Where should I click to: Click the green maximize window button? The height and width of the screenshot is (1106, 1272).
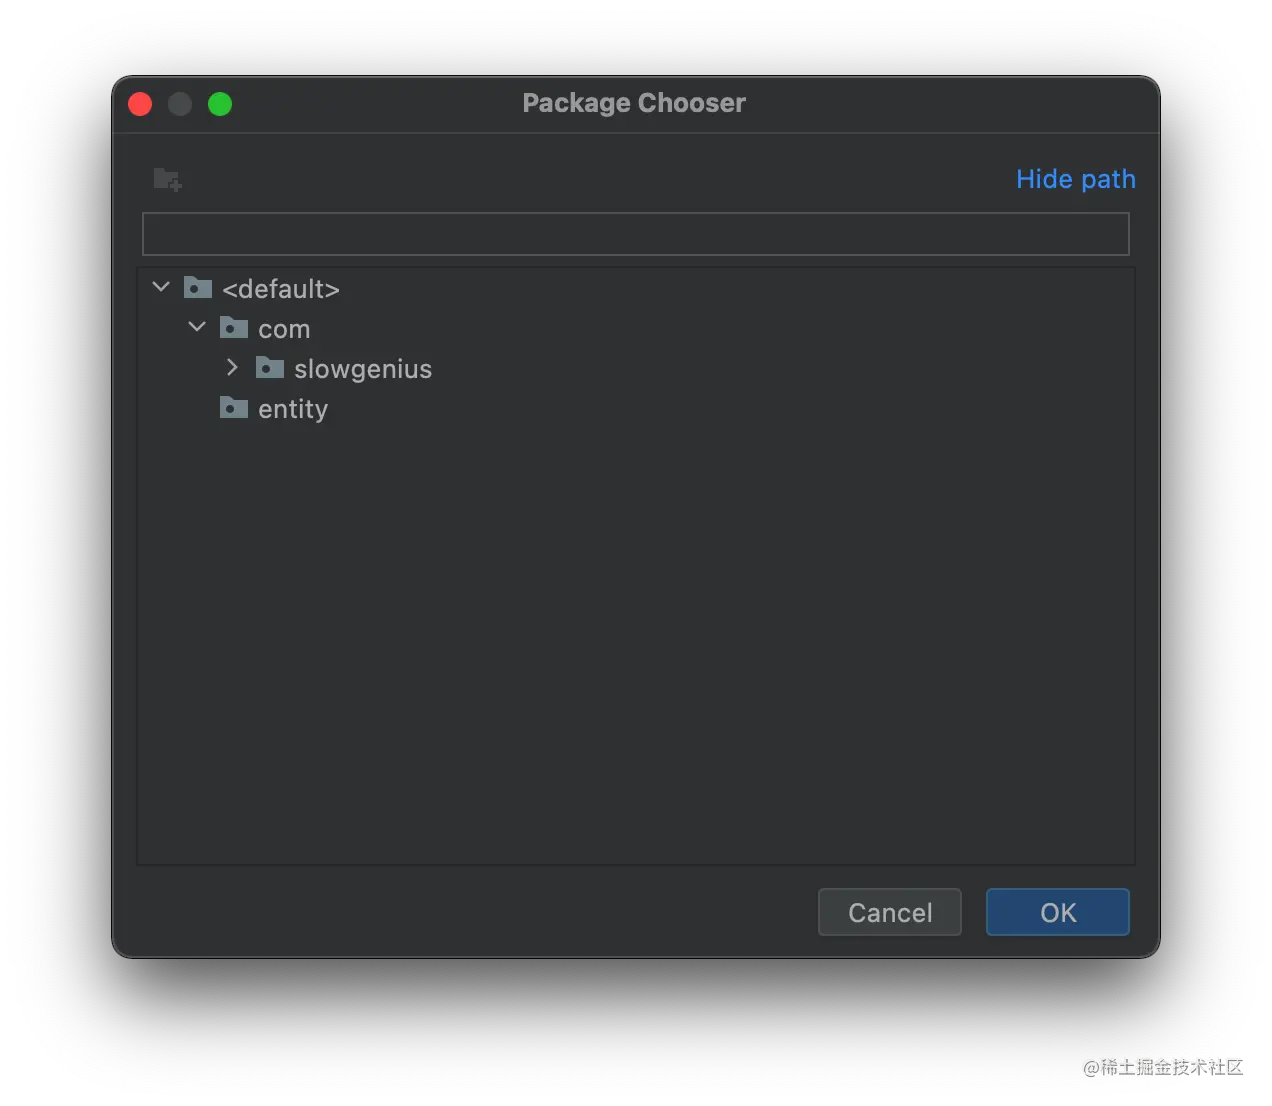[220, 104]
